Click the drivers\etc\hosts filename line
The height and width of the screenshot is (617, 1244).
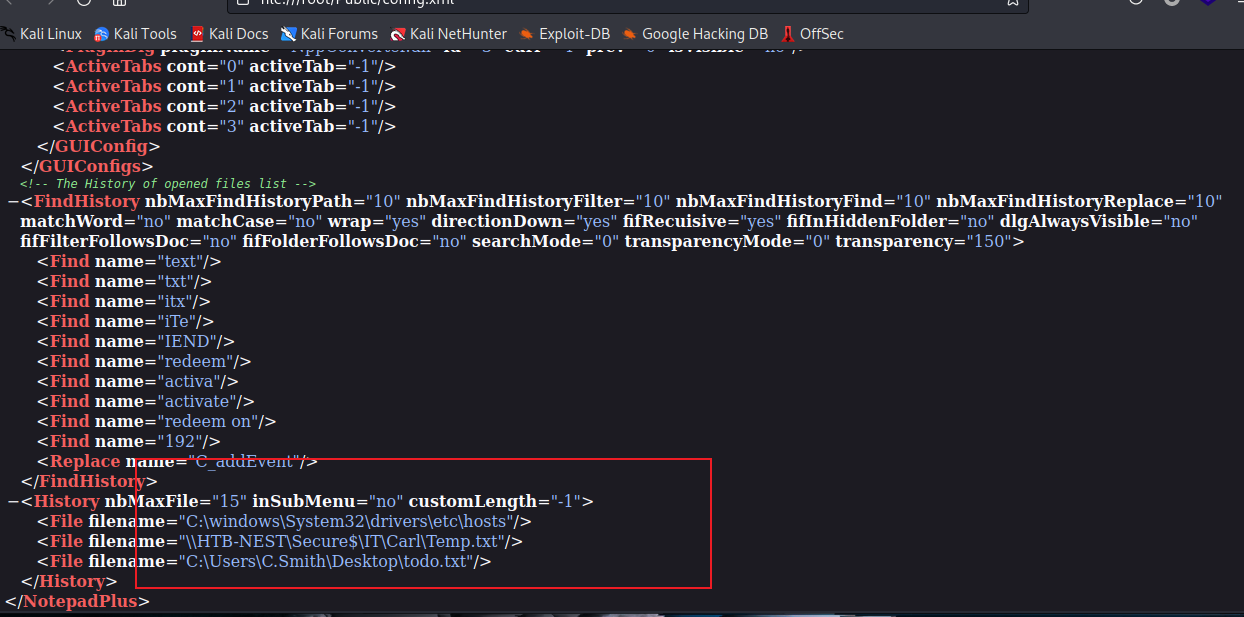[x=284, y=521]
